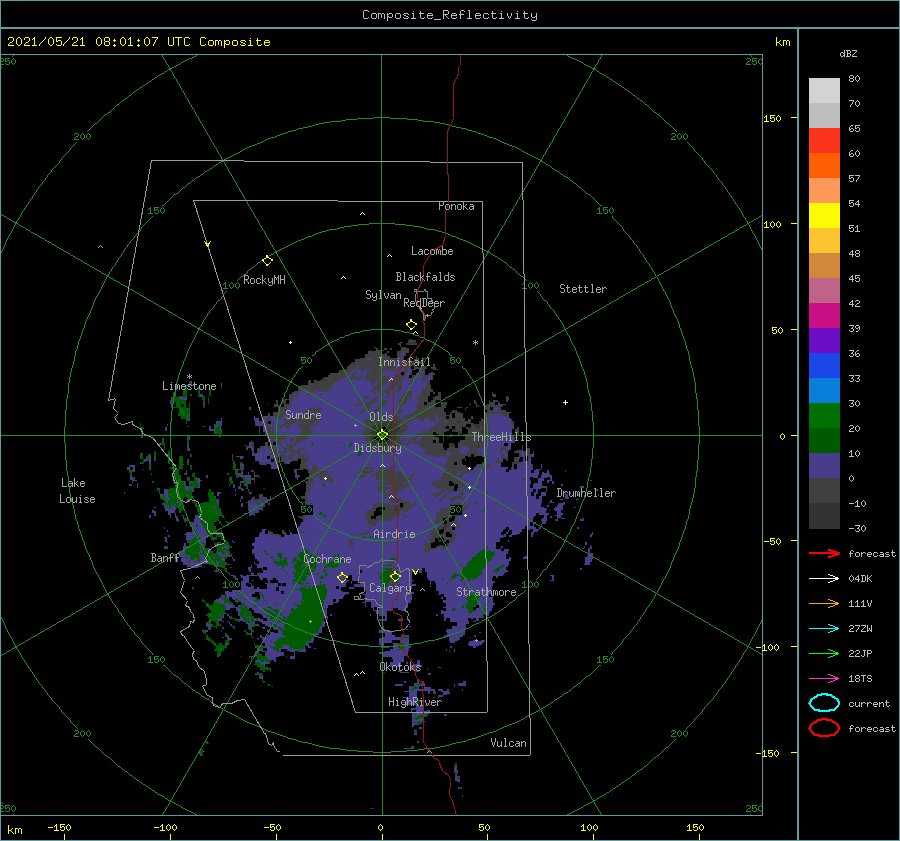
Task: Click the cyan 27ZW arrow legend icon
Action: 824,629
